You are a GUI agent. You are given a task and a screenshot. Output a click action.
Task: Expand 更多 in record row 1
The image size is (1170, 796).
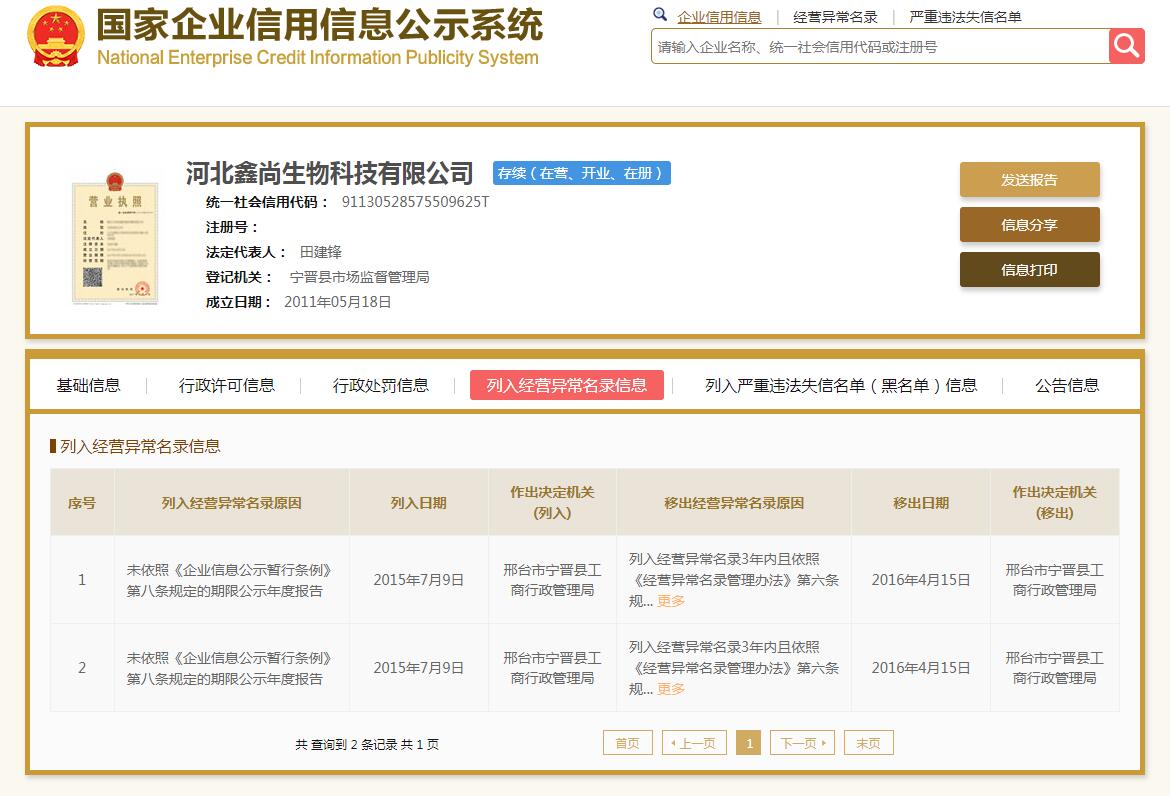(671, 601)
